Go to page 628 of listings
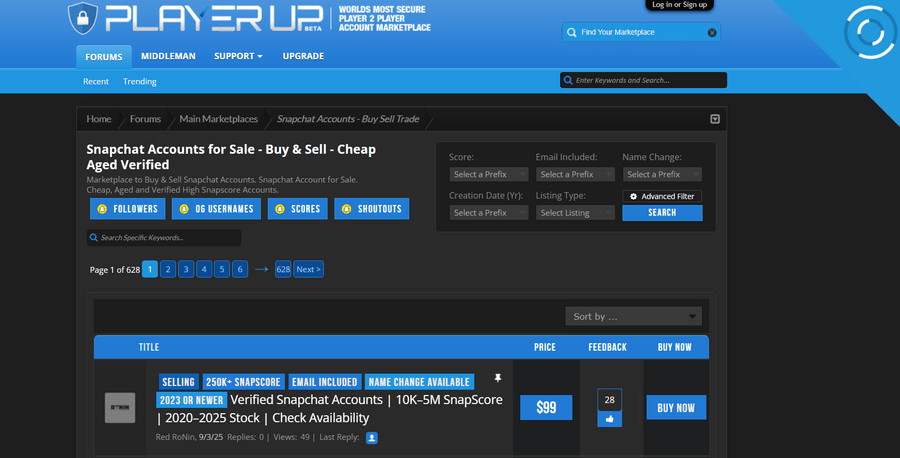This screenshot has width=900, height=458. (283, 269)
